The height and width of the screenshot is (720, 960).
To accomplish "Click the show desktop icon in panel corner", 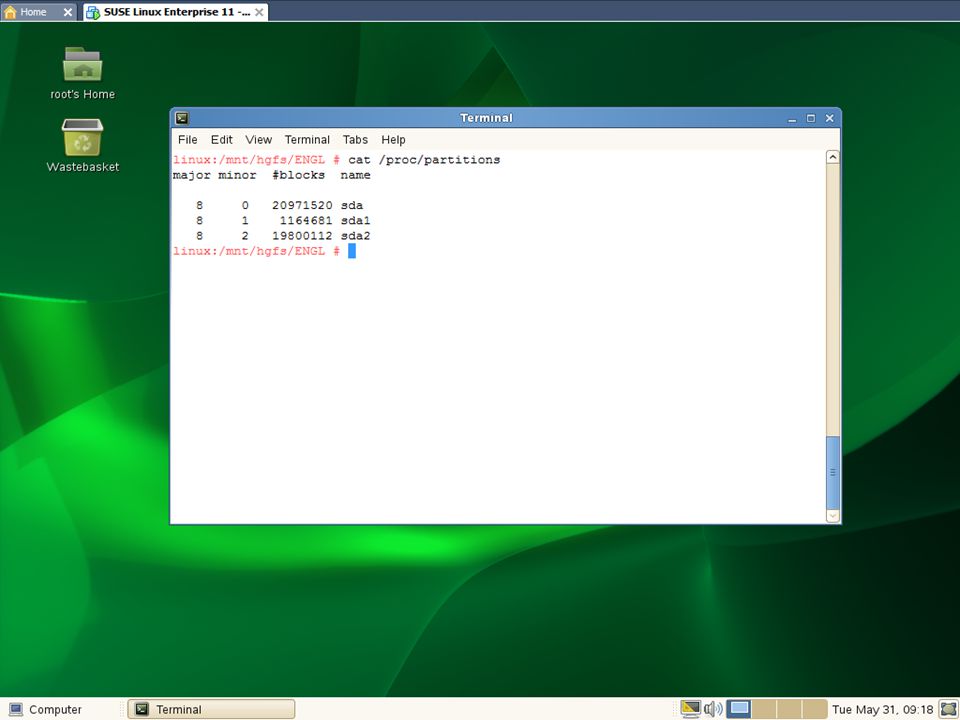I will (x=948, y=709).
